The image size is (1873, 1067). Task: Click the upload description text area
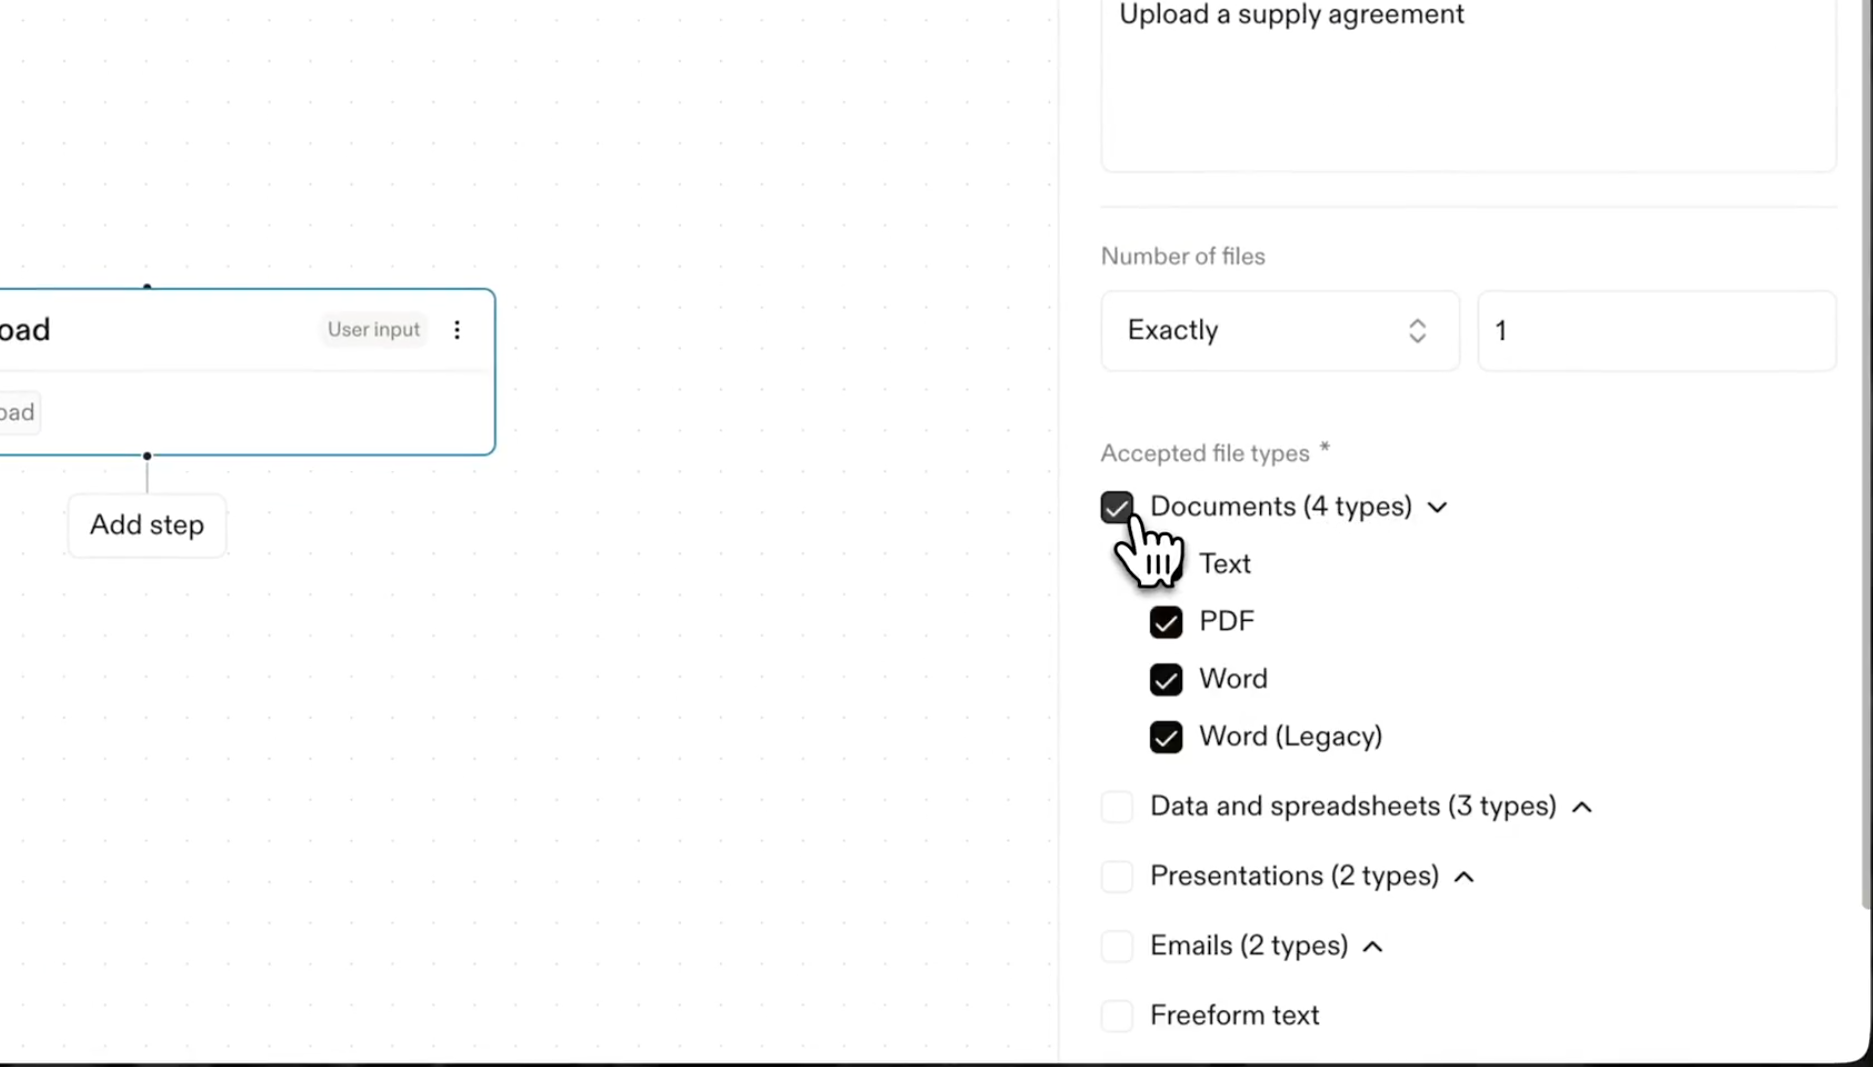coord(1468,90)
